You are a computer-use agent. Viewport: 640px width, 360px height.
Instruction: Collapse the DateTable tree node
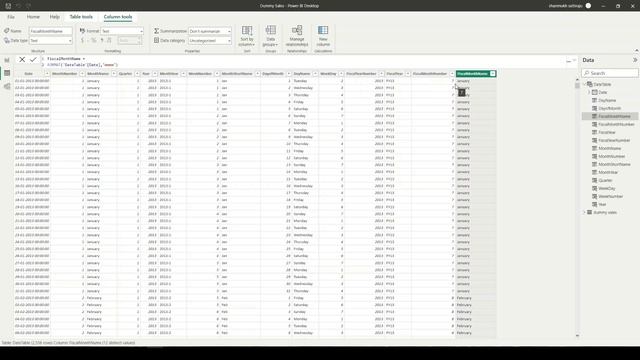pyautogui.click(x=584, y=84)
